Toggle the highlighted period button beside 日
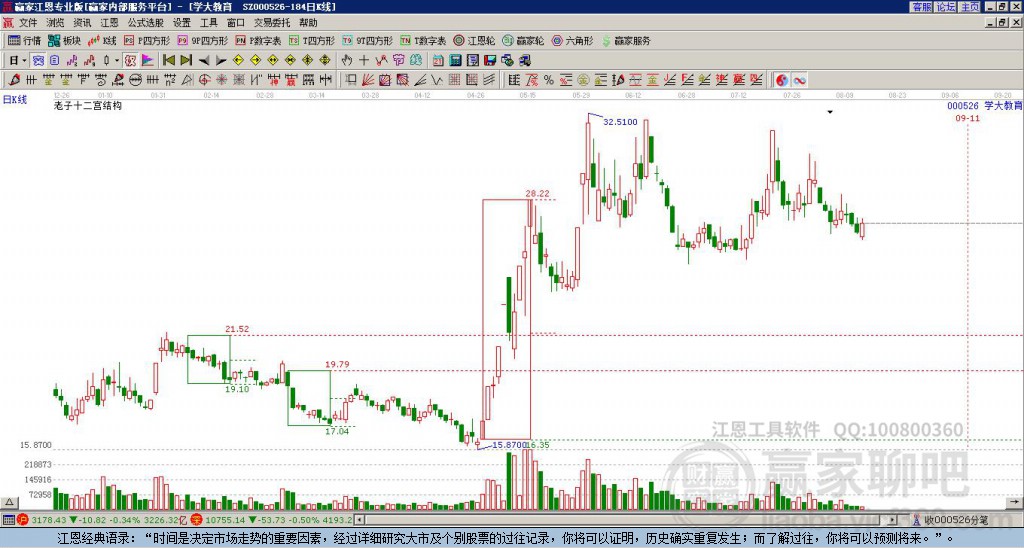The width and height of the screenshot is (1024, 548). (x=39, y=61)
